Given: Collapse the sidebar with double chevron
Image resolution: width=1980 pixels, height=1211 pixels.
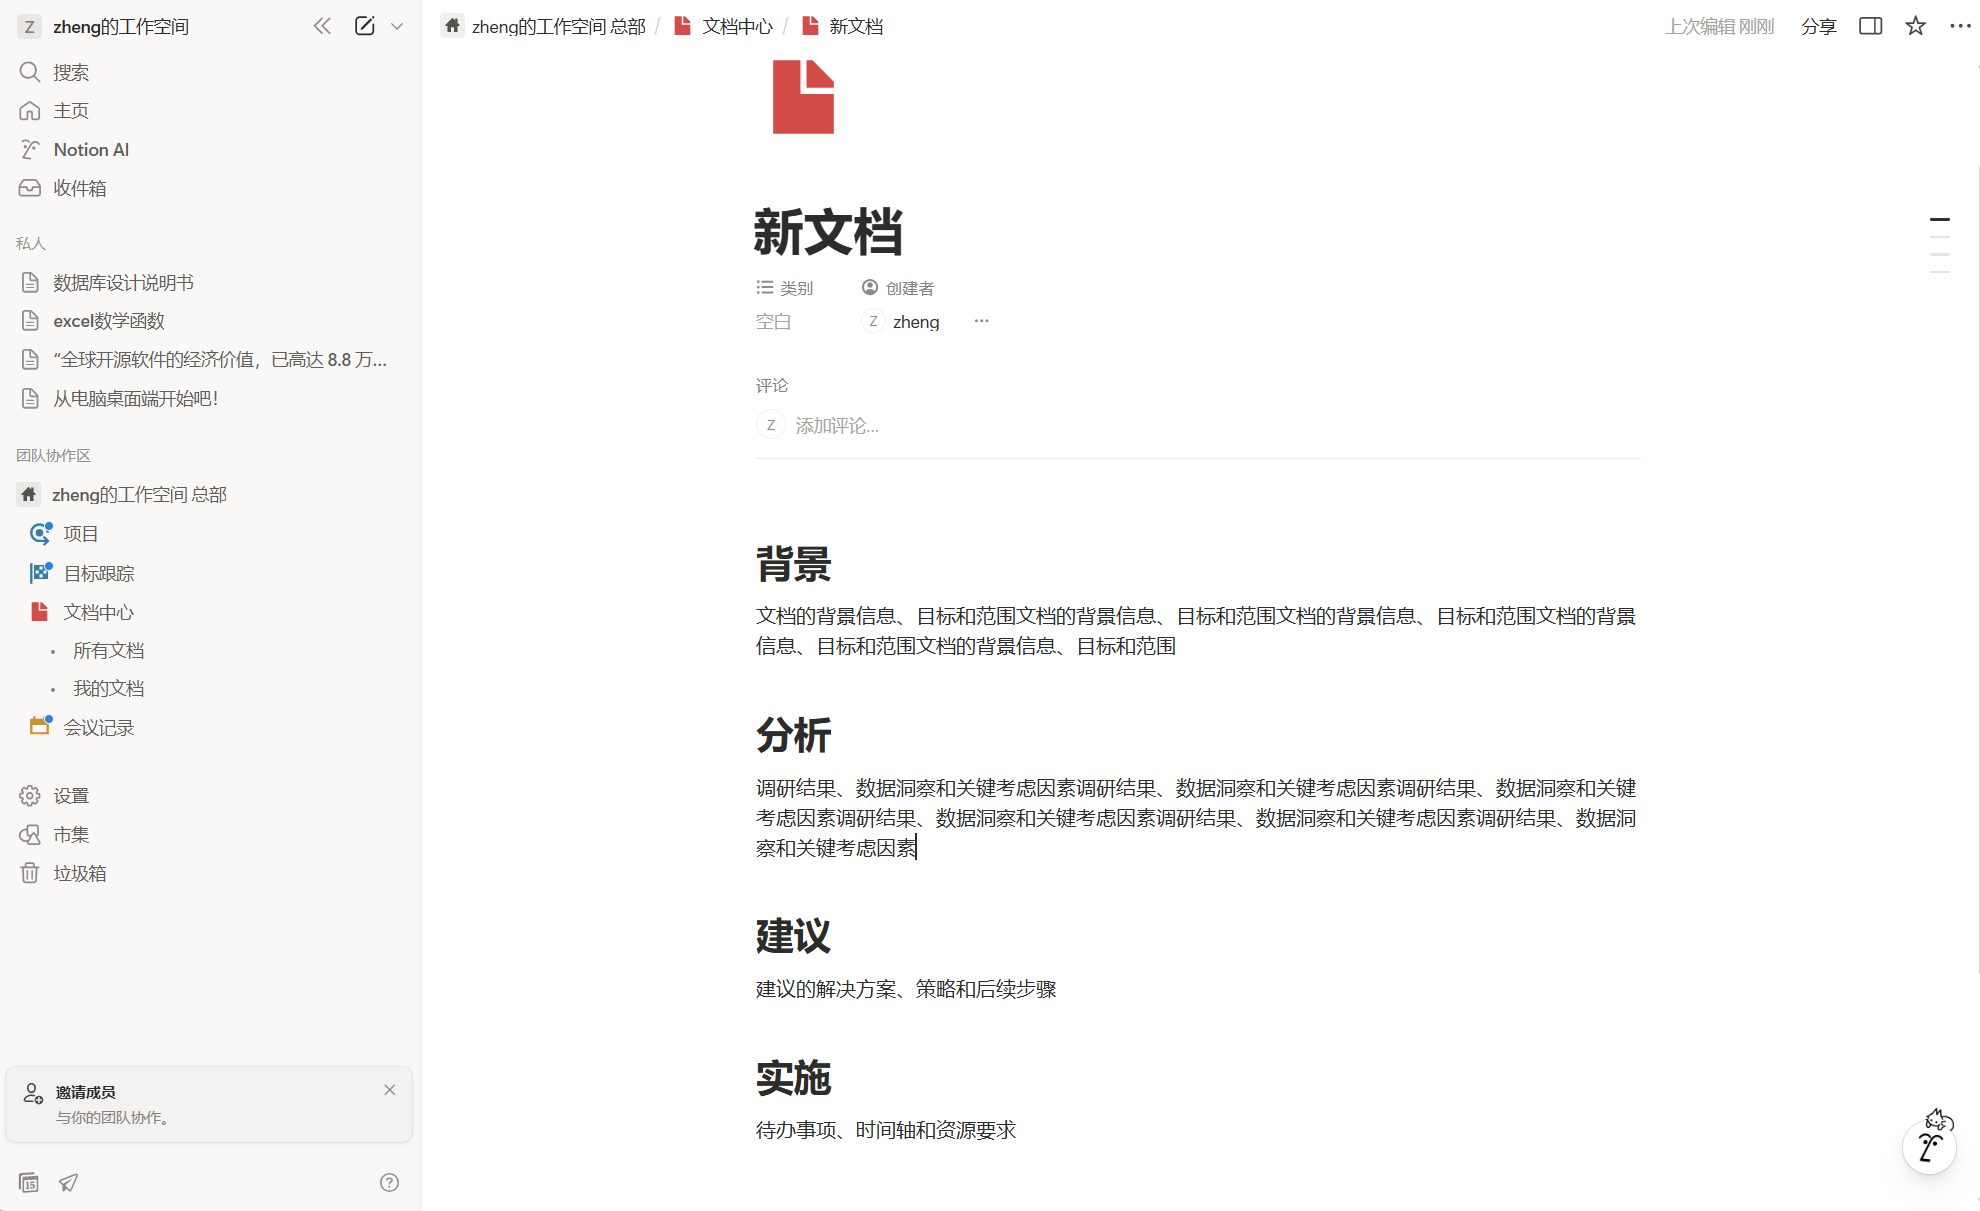Looking at the screenshot, I should (322, 26).
